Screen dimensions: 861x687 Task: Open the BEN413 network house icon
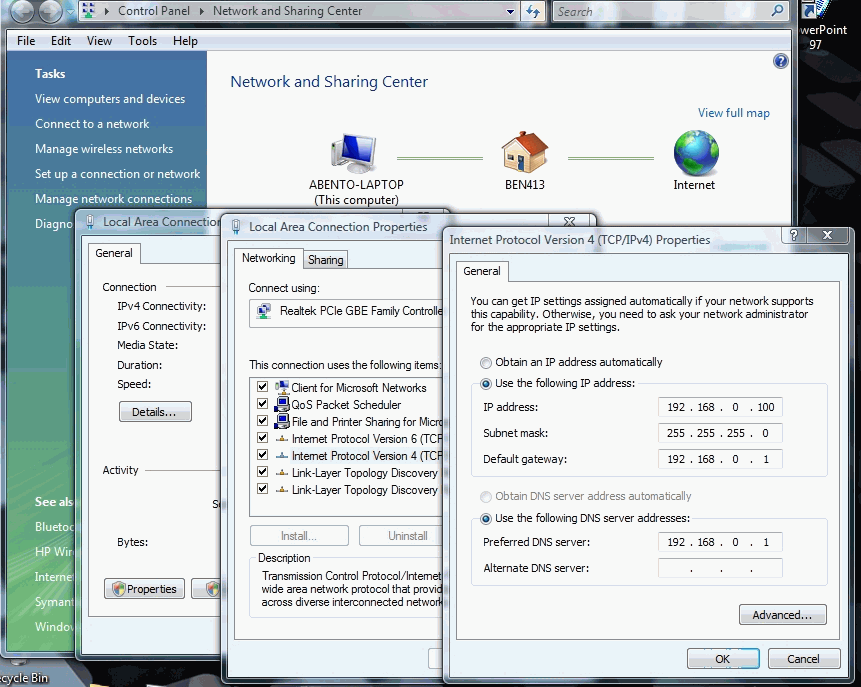[x=524, y=150]
